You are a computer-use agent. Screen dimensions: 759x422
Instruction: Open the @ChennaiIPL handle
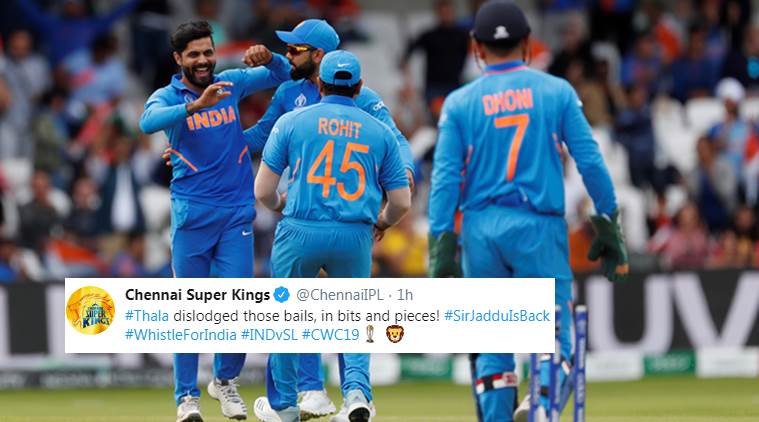tap(339, 294)
